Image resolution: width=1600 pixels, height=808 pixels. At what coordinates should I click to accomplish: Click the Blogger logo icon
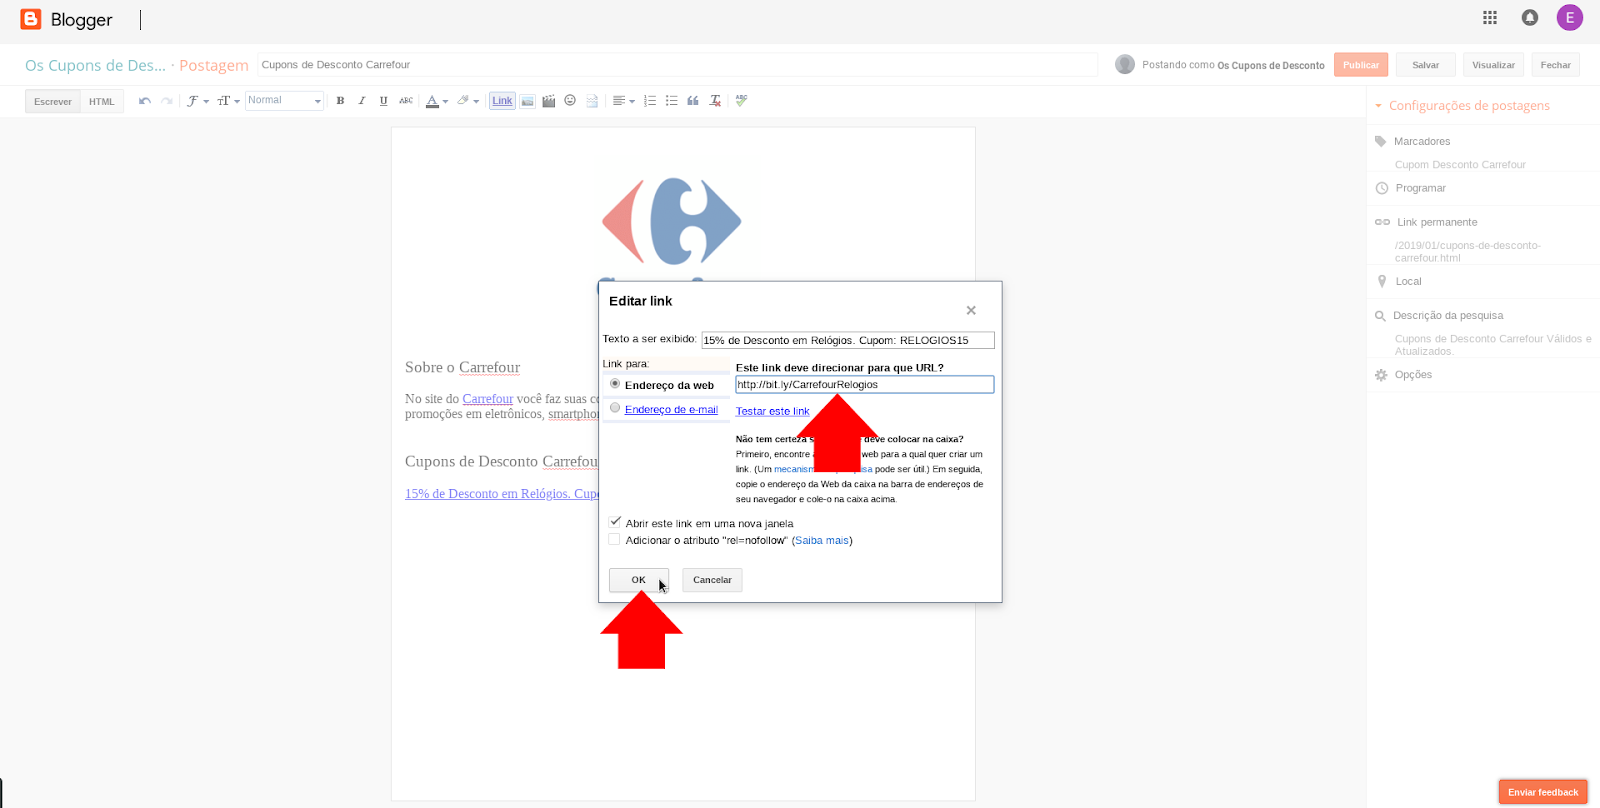(x=31, y=19)
